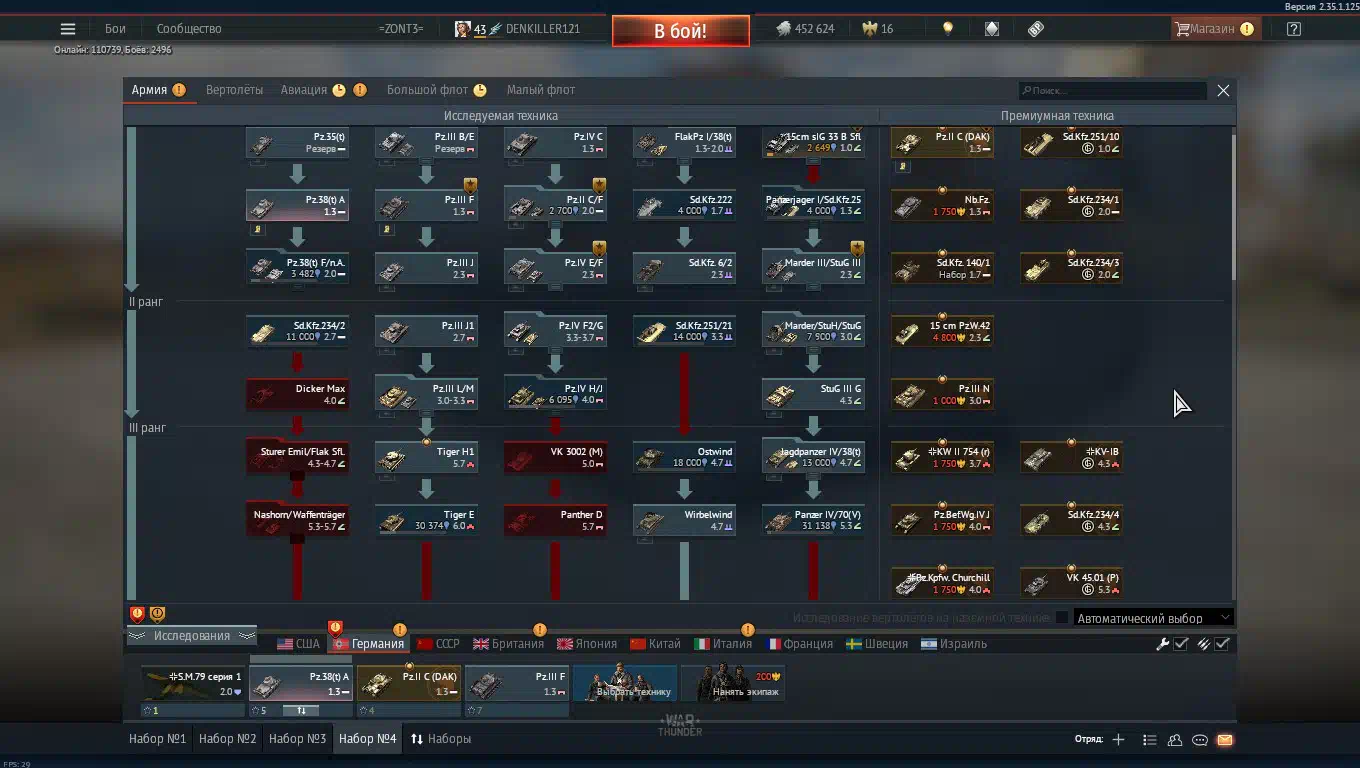
Task: Open the tickets icon in the top bar
Action: tap(1036, 29)
